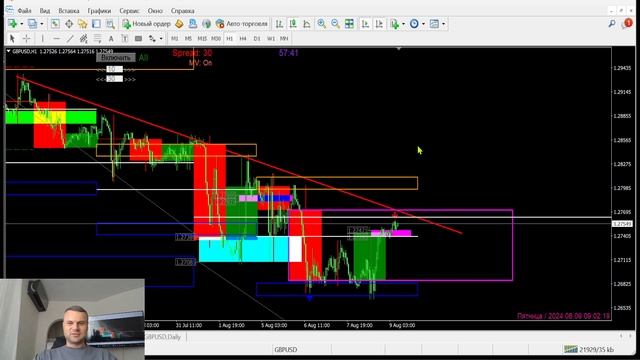The height and width of the screenshot is (360, 640).
Task: Click the MetaEditor yellow book icon
Action: pyautogui.click(x=179, y=24)
